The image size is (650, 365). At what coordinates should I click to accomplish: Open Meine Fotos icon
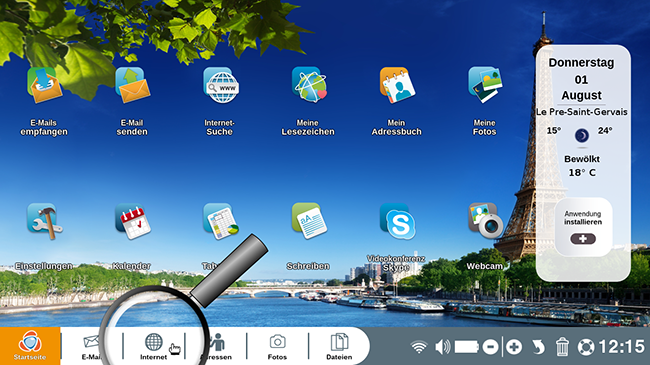click(485, 85)
